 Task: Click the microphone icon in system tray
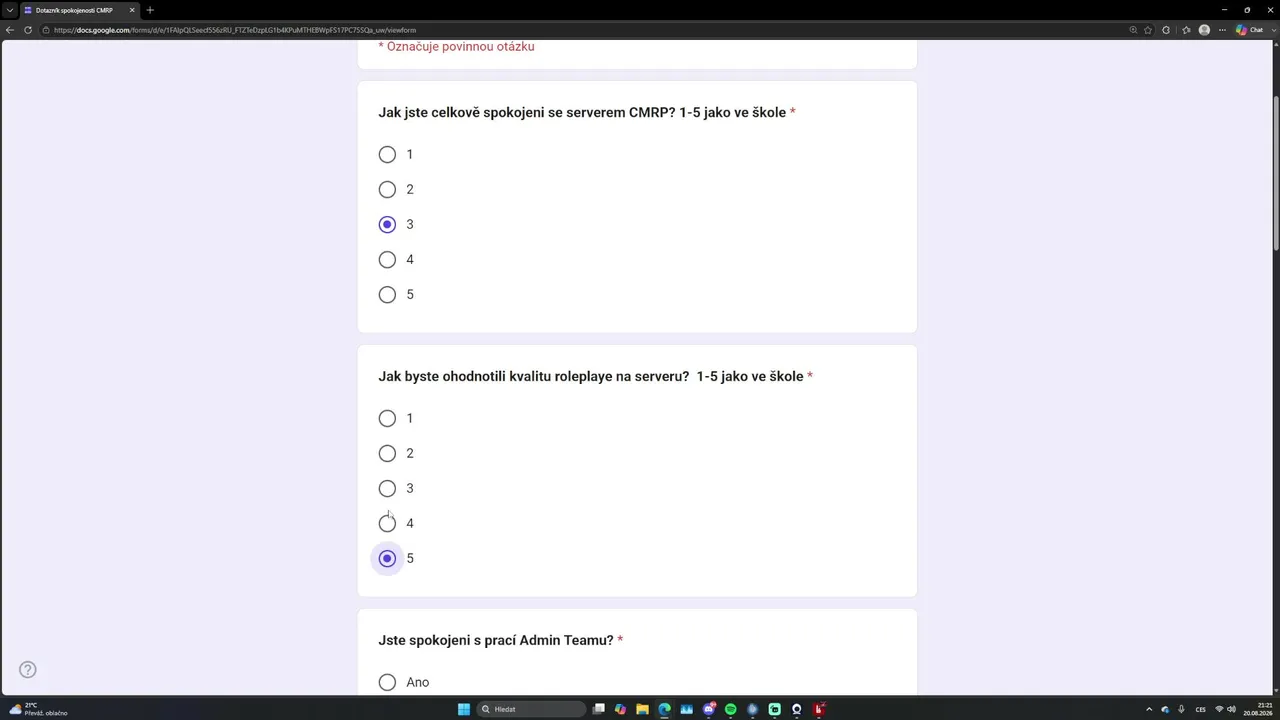(x=1181, y=709)
